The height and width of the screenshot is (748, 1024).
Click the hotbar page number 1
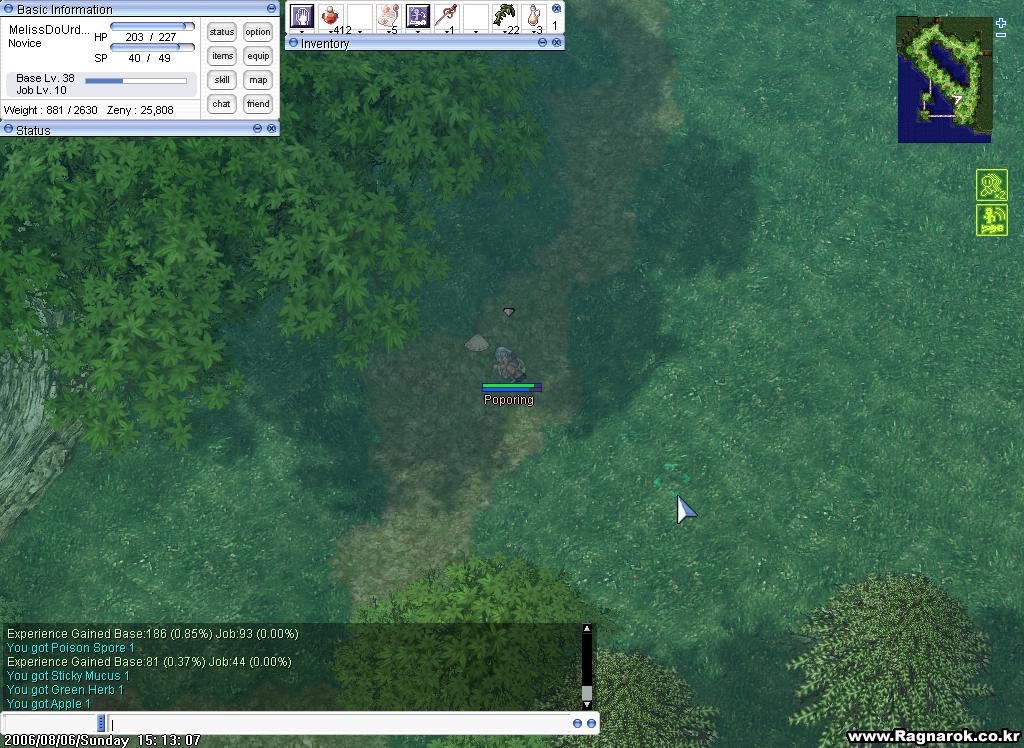click(555, 25)
